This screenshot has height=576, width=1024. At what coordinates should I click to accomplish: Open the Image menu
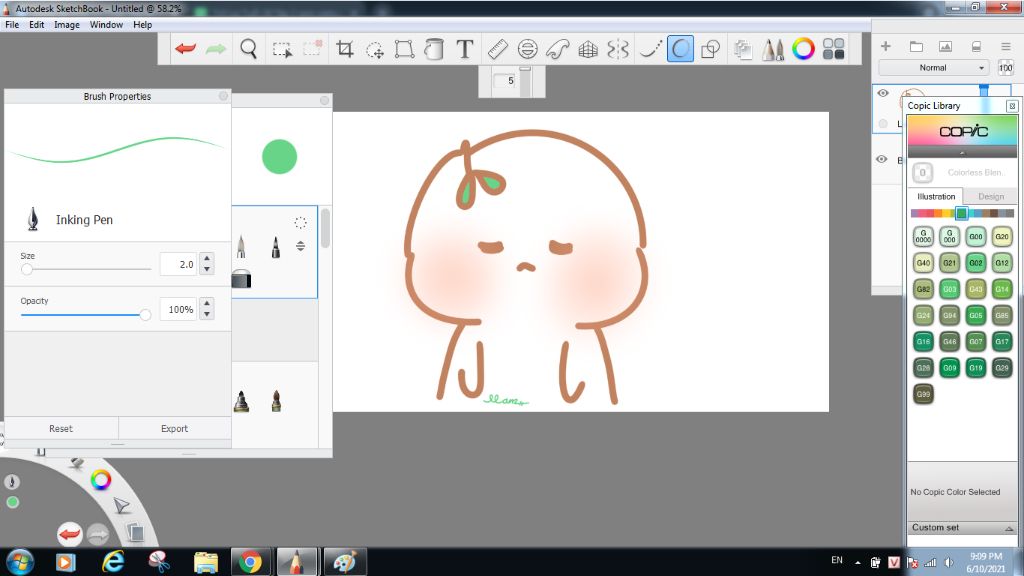(x=67, y=25)
